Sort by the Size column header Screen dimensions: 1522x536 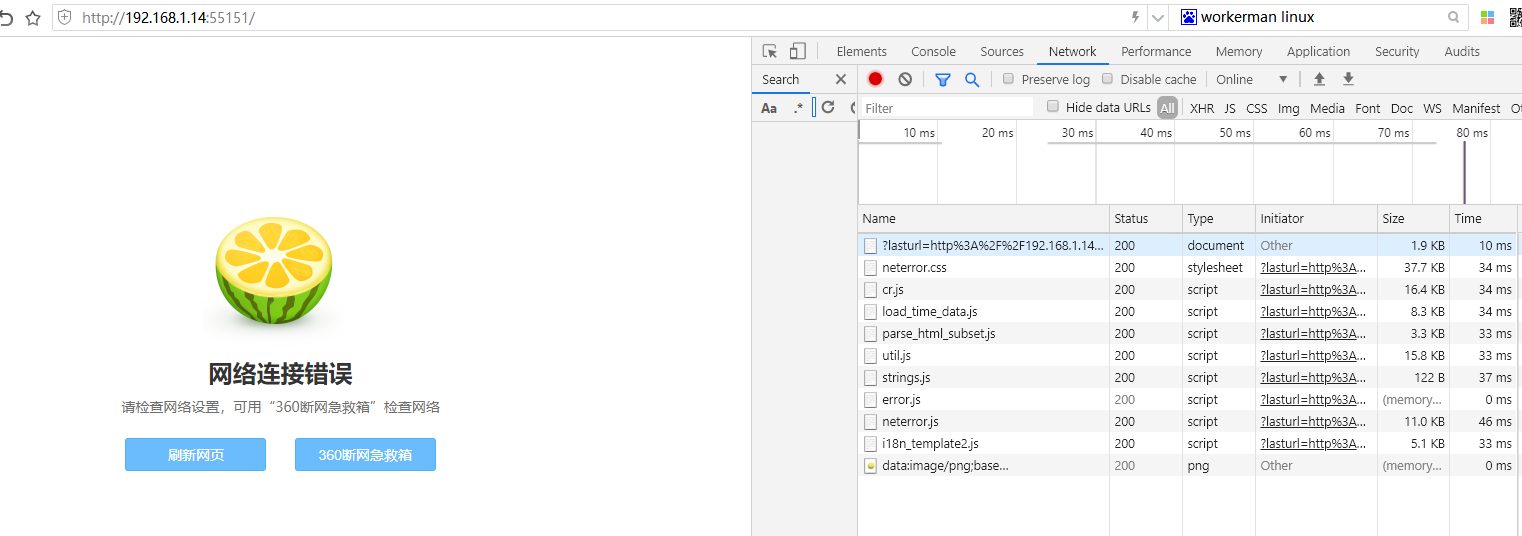1413,218
